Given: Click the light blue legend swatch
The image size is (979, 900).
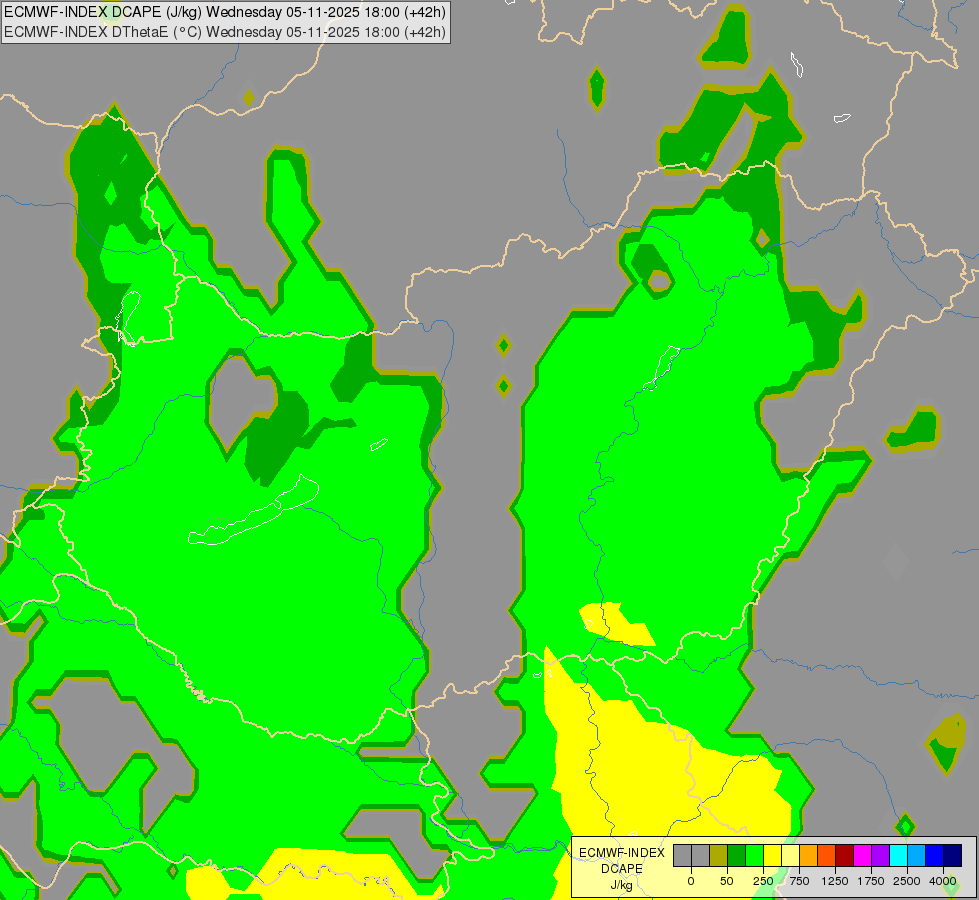Looking at the screenshot, I should click(x=917, y=855).
